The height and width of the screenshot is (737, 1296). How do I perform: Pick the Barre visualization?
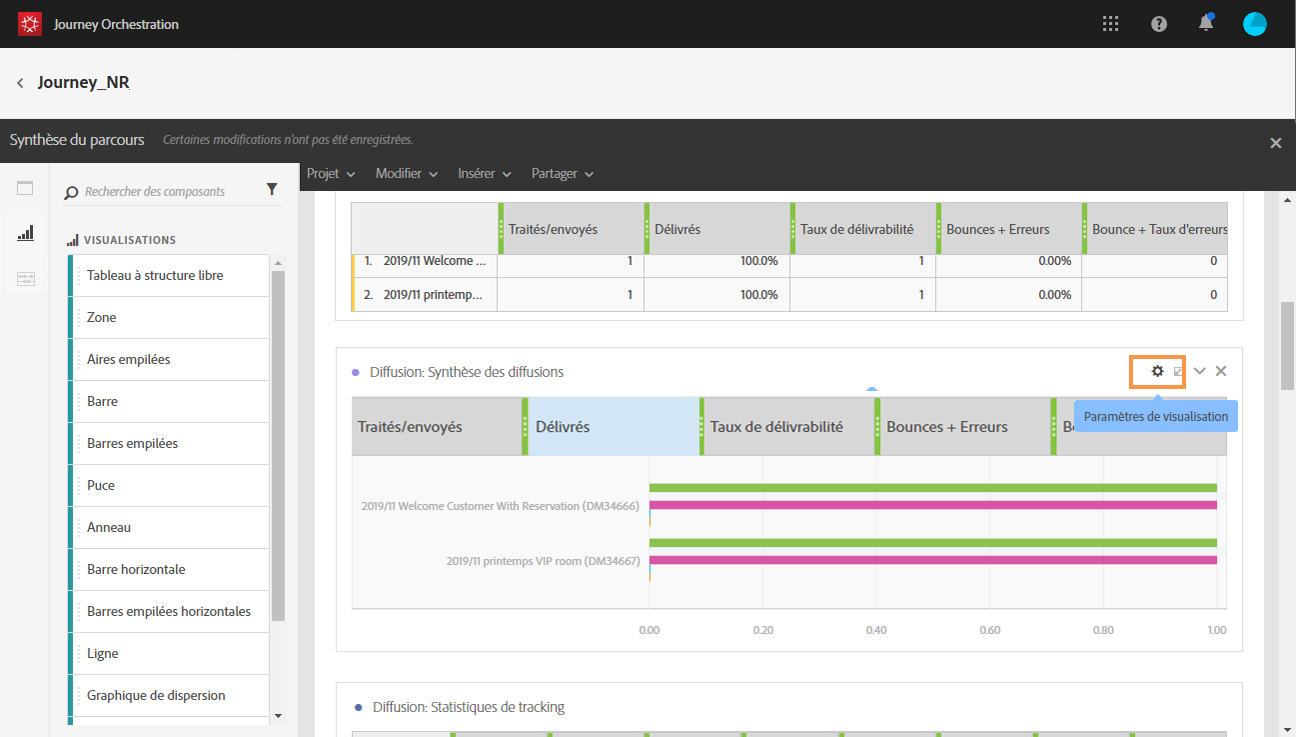169,401
